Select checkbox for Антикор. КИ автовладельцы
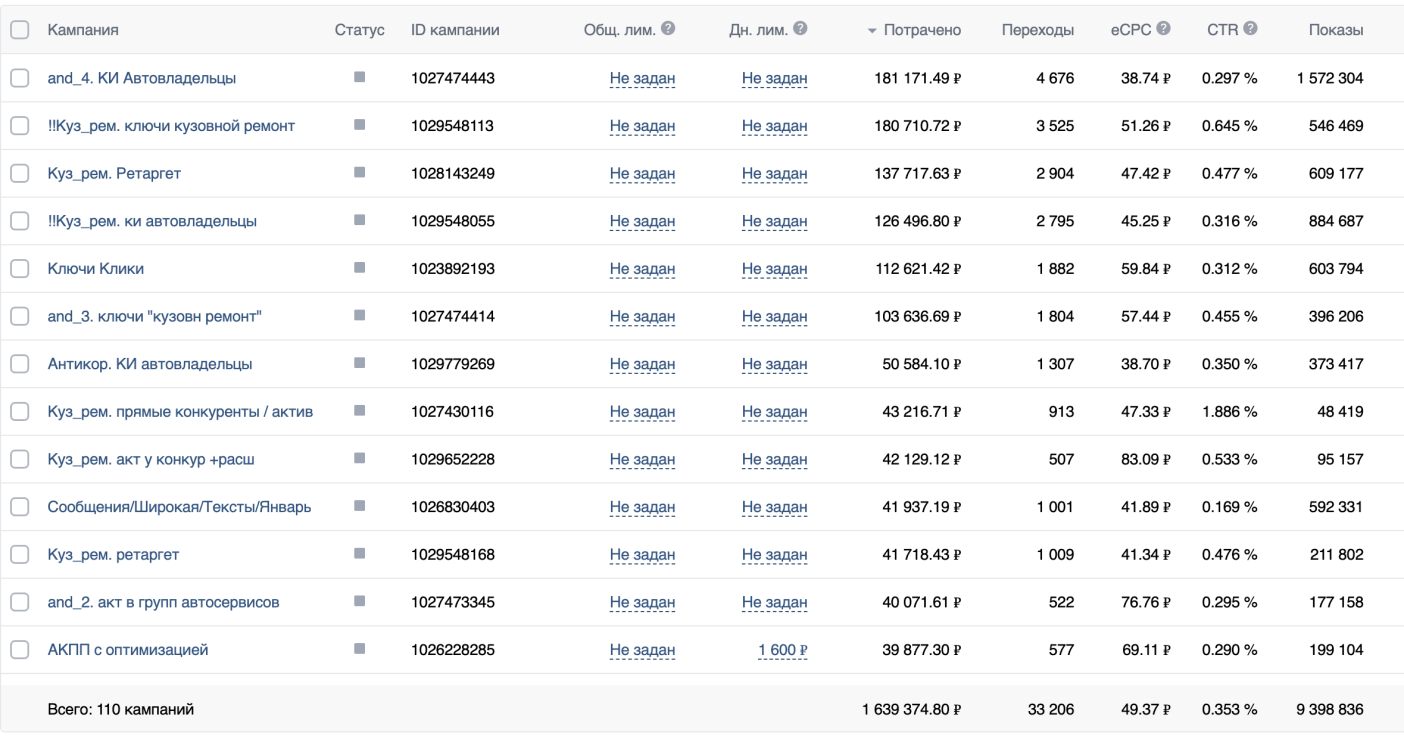Image resolution: width=1404 pixels, height=736 pixels. [19, 364]
